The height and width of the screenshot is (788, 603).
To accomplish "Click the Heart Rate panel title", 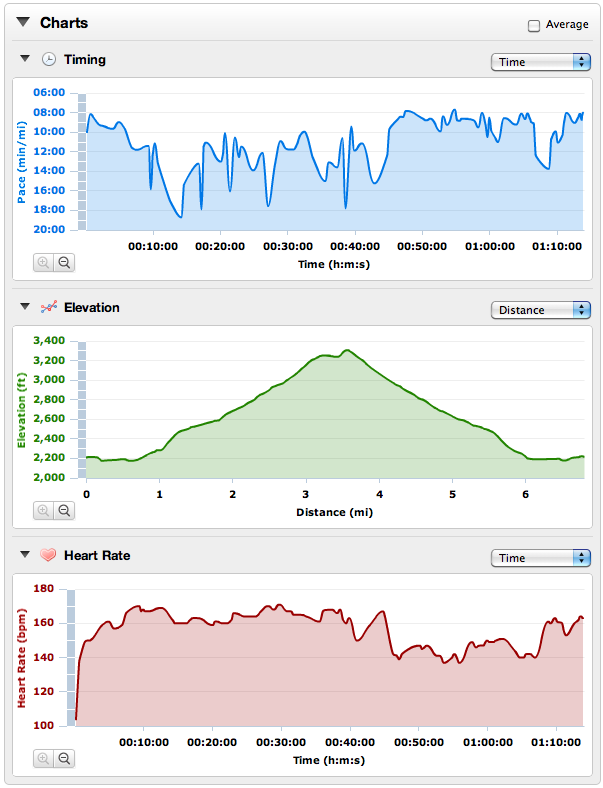I will (97, 555).
